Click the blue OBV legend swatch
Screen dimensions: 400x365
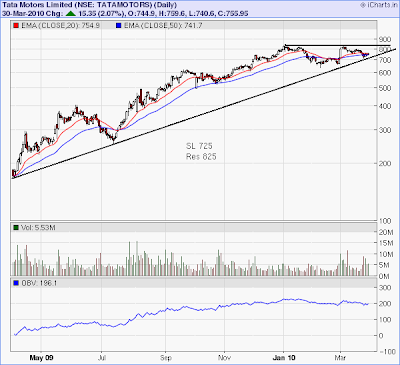[x=16, y=283]
